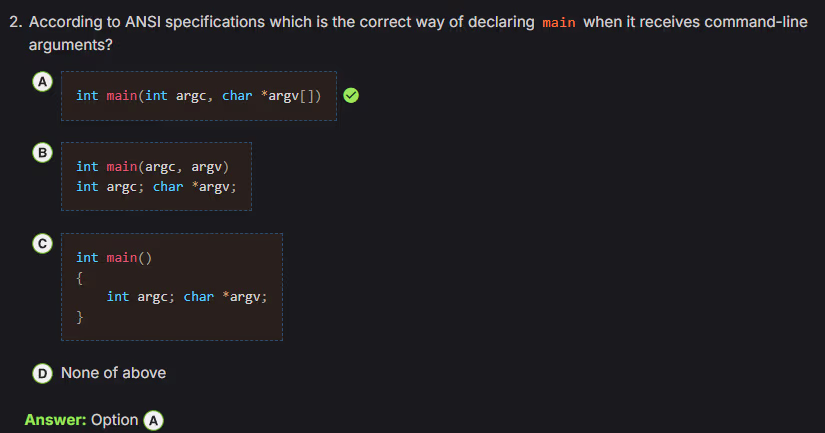This screenshot has height=433, width=825.
Task: Click the "int main(argc, argv)" line in option B
Action: click(x=152, y=167)
